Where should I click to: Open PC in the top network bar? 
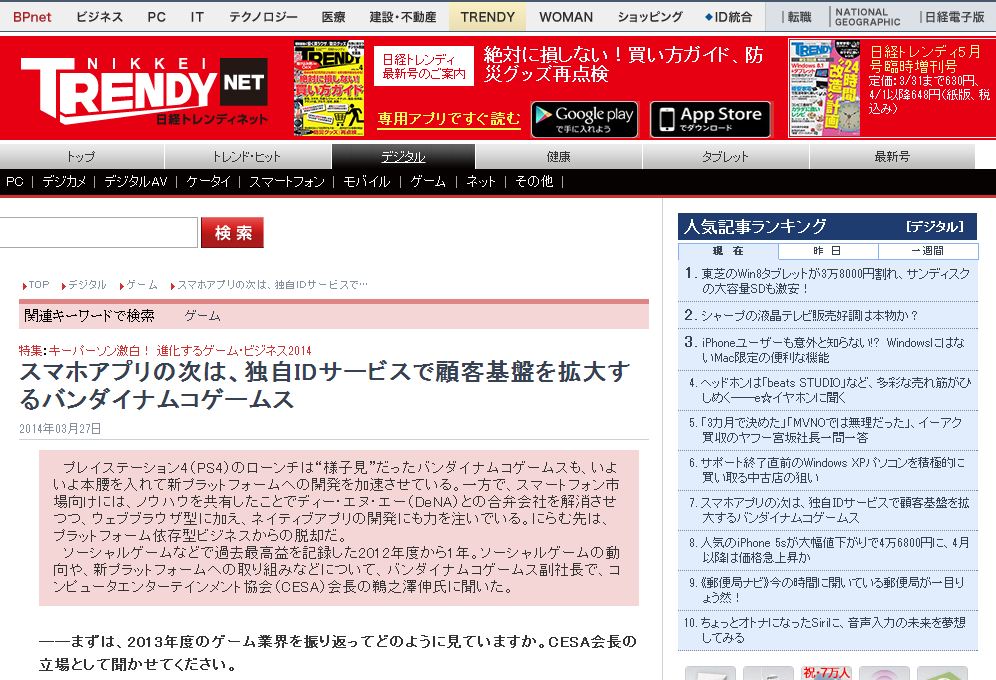(x=156, y=17)
